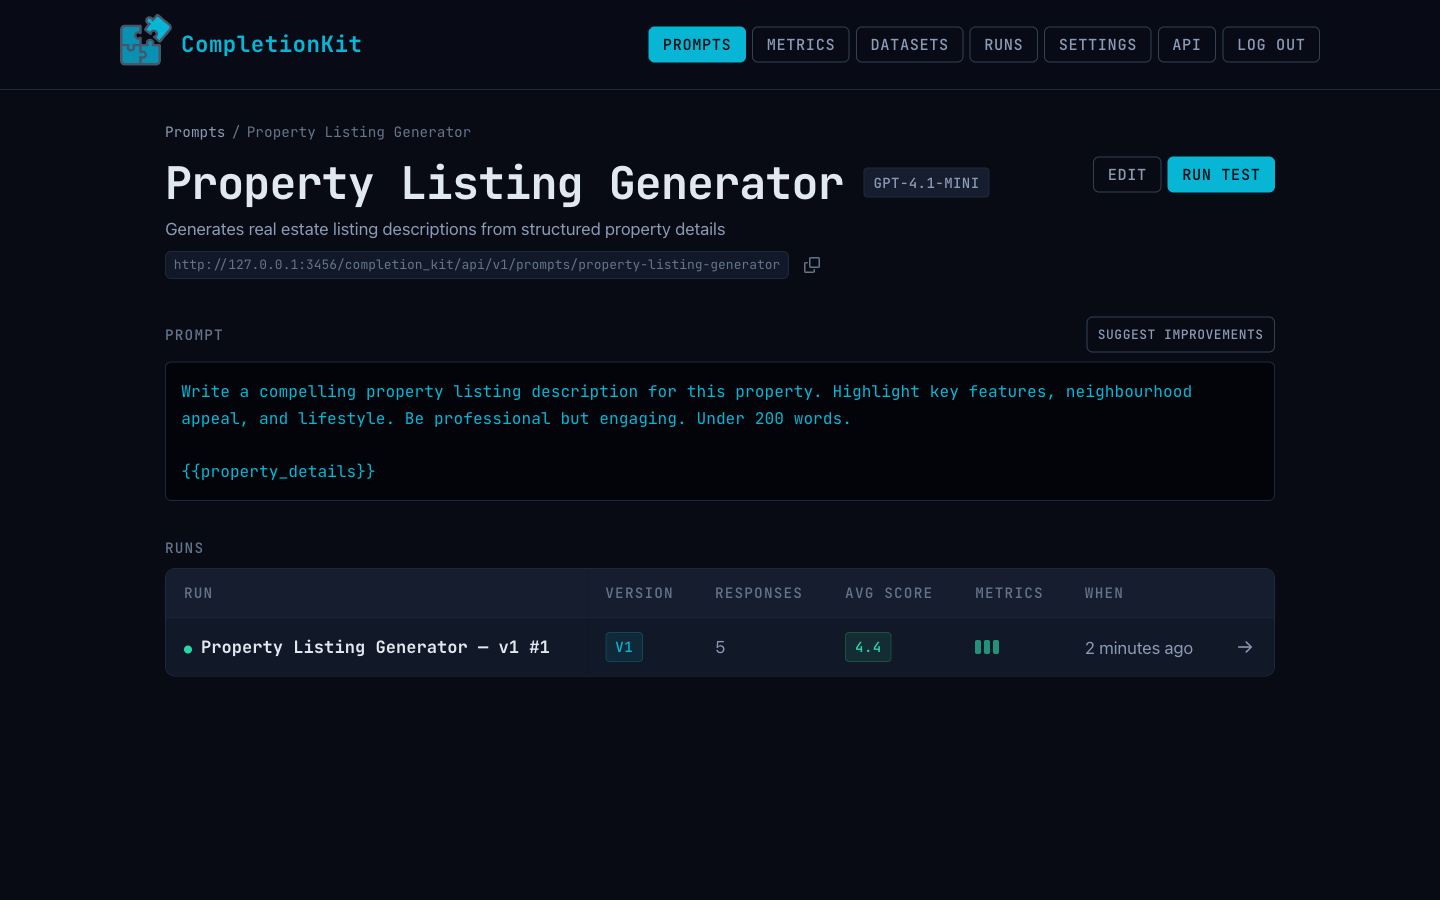1440x900 pixels.
Task: Click the green metrics bars indicator
Action: (x=987, y=647)
